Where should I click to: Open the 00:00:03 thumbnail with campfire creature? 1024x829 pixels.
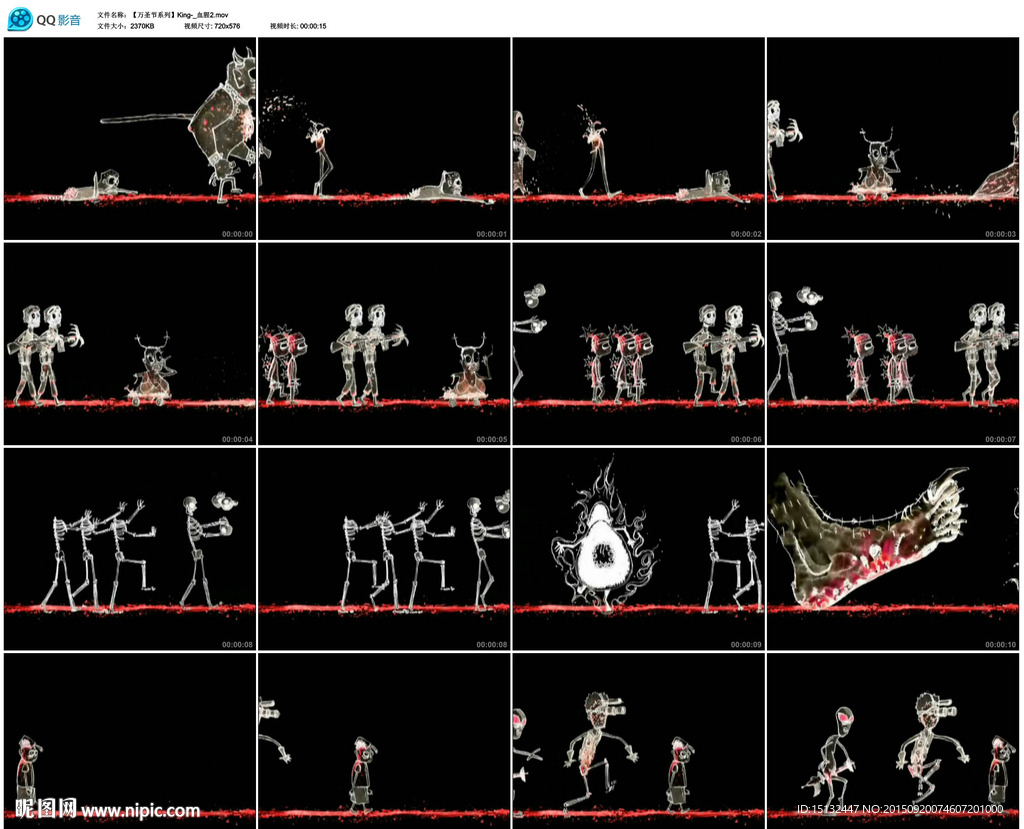(x=893, y=138)
